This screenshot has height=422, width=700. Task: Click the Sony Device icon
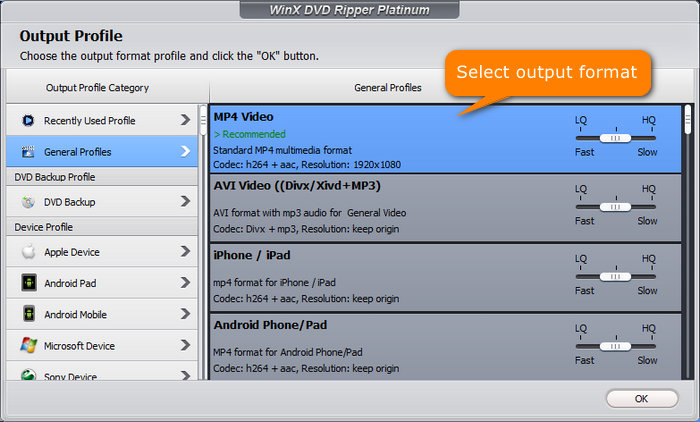point(29,375)
